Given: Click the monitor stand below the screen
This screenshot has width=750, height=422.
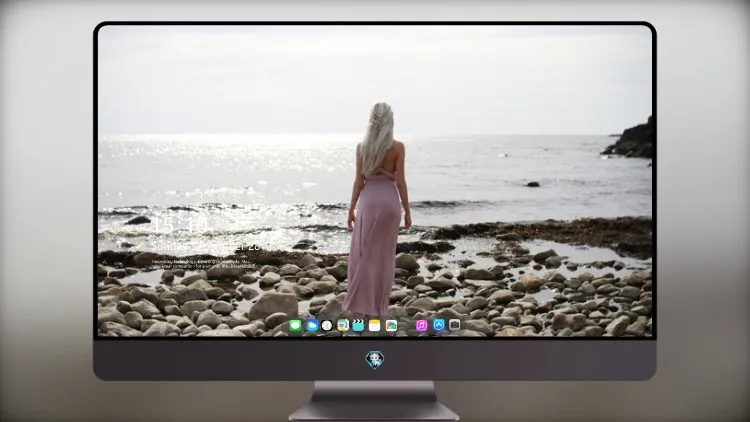Looking at the screenshot, I should click(x=374, y=400).
